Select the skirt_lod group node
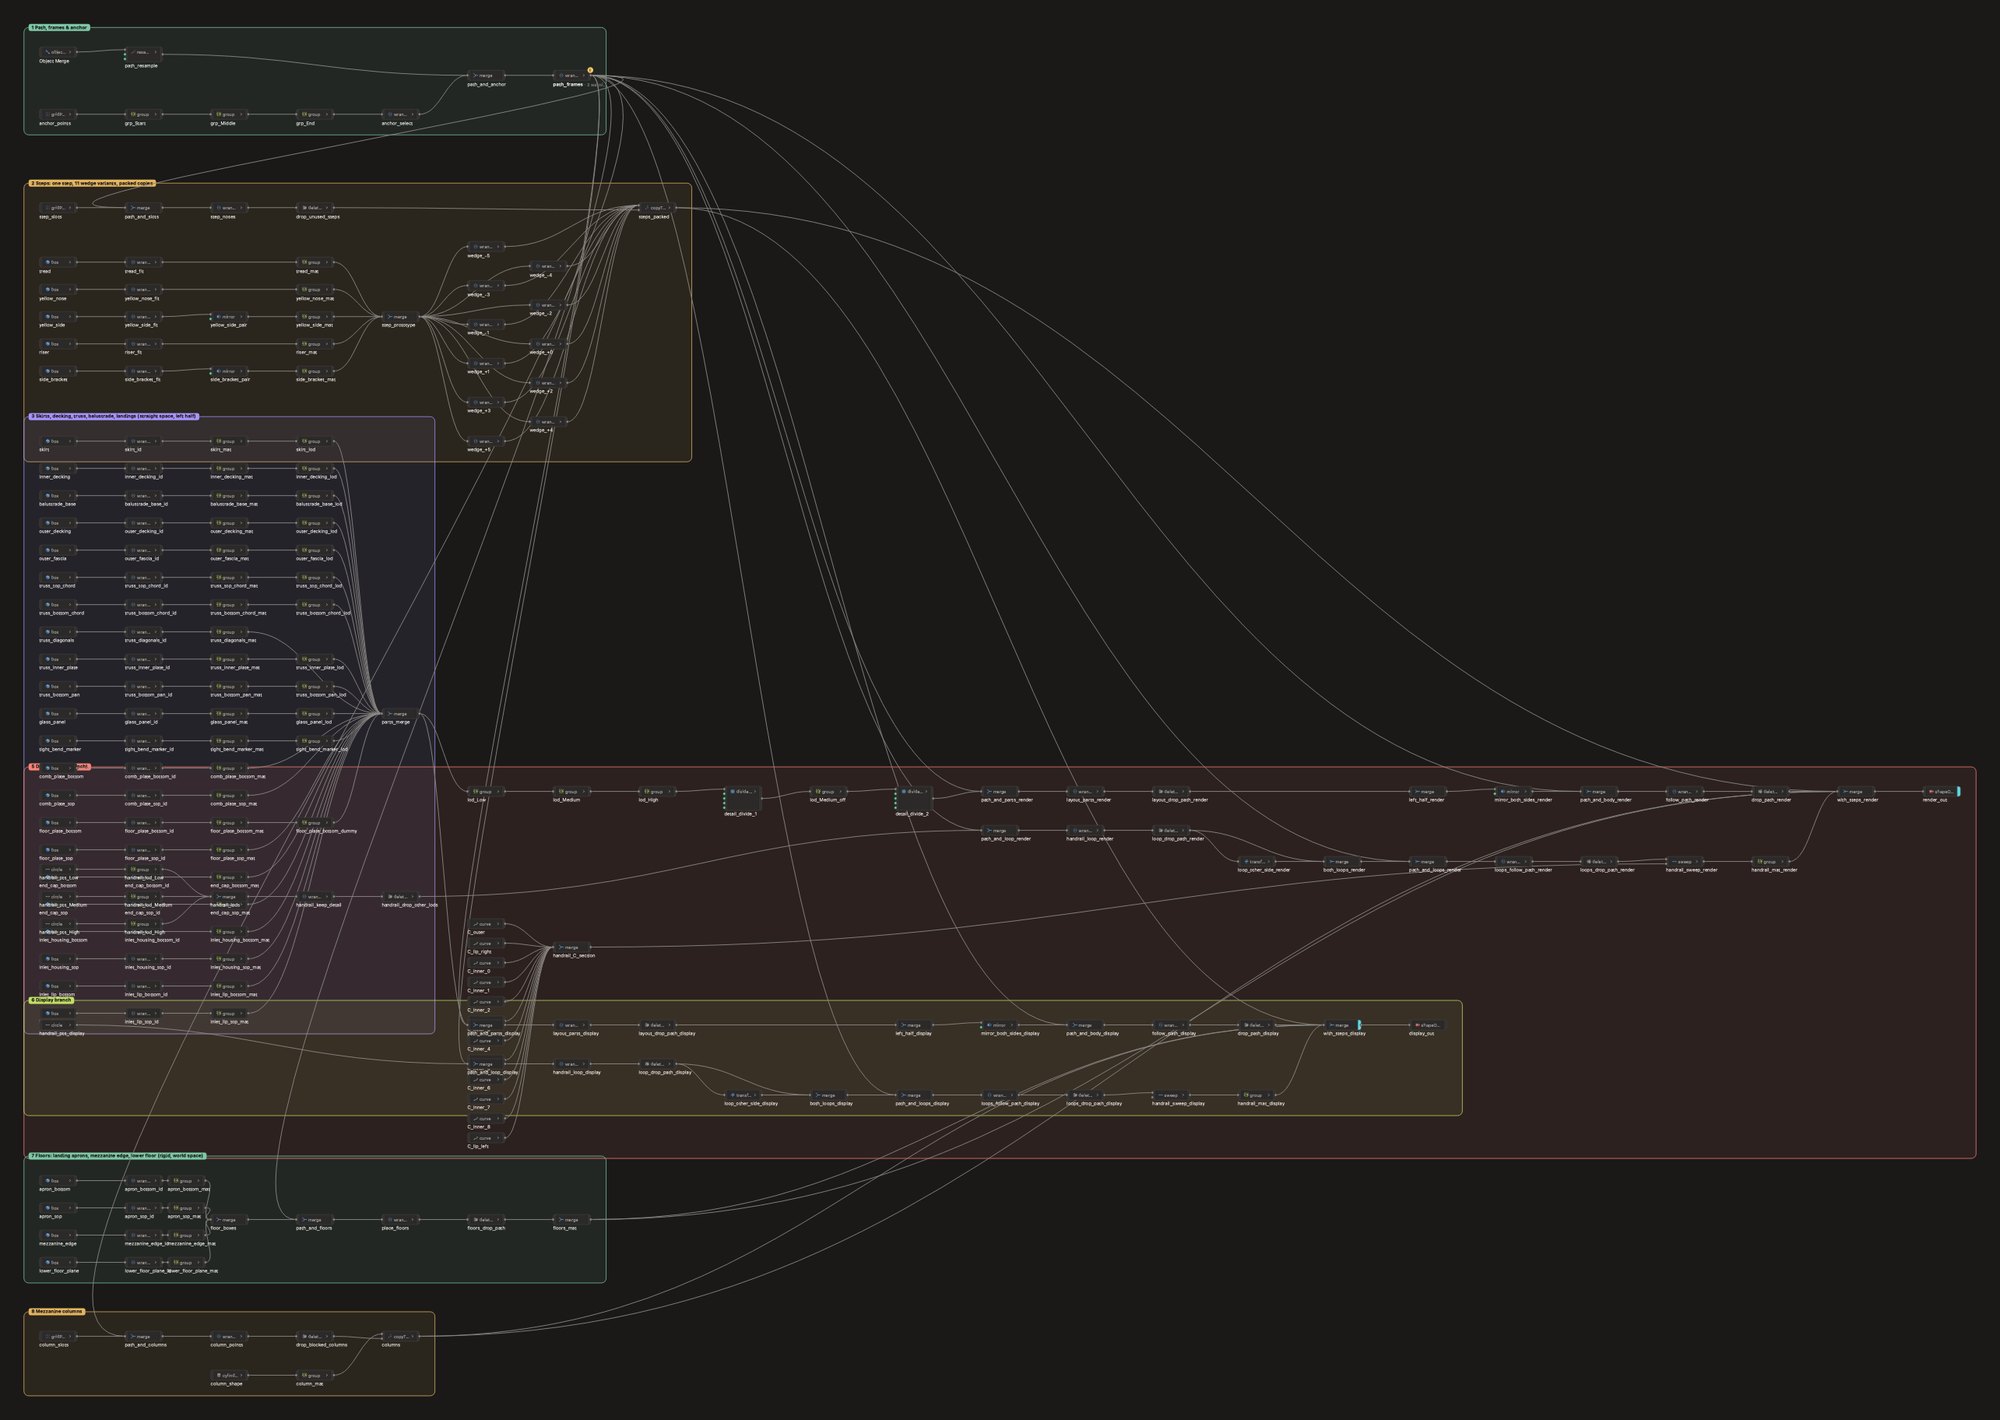The width and height of the screenshot is (2000, 1420). pos(315,441)
